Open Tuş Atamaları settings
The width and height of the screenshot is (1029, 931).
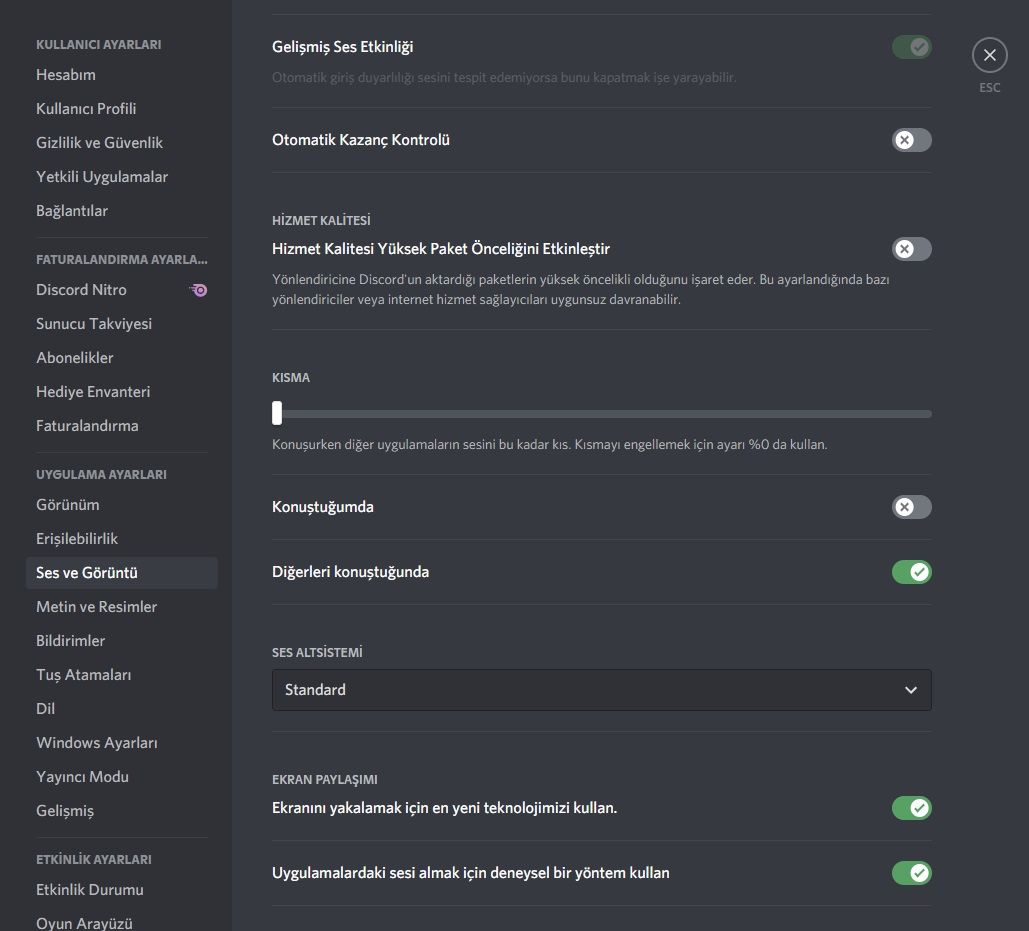pyautogui.click(x=83, y=675)
